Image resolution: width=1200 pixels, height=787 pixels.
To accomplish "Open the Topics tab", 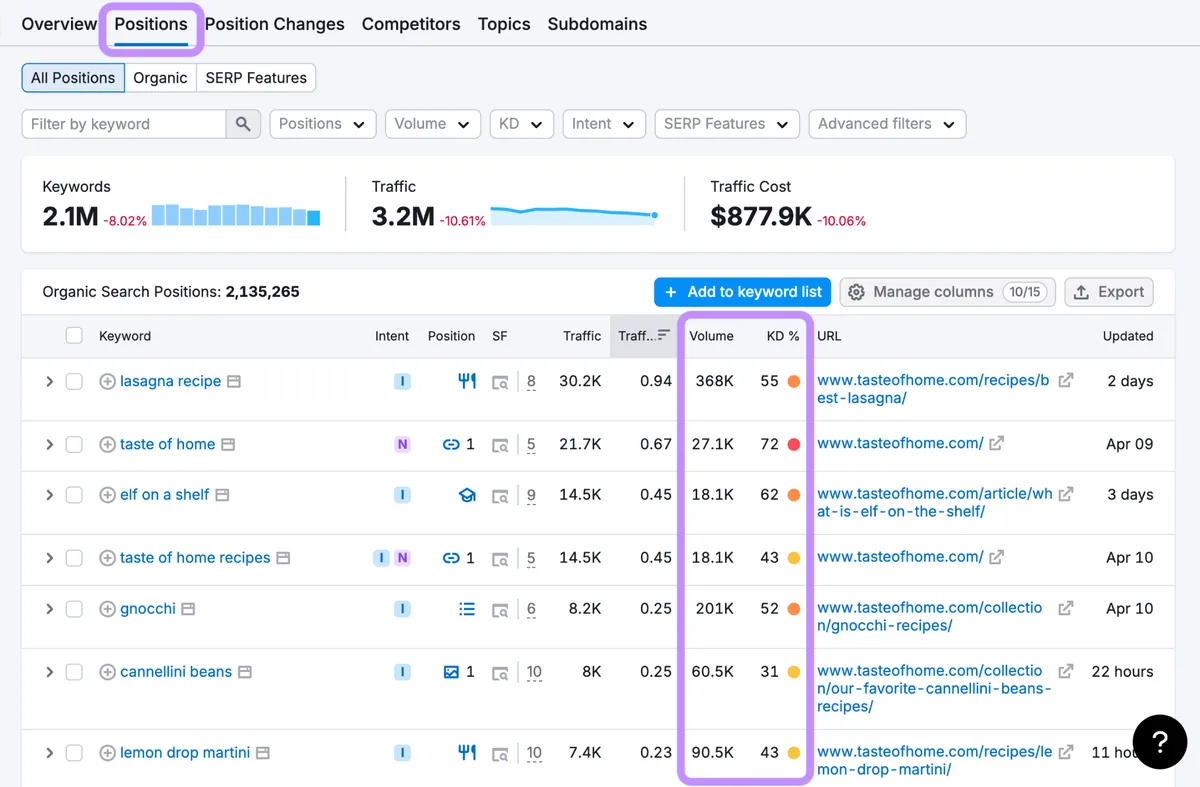I will tap(504, 24).
